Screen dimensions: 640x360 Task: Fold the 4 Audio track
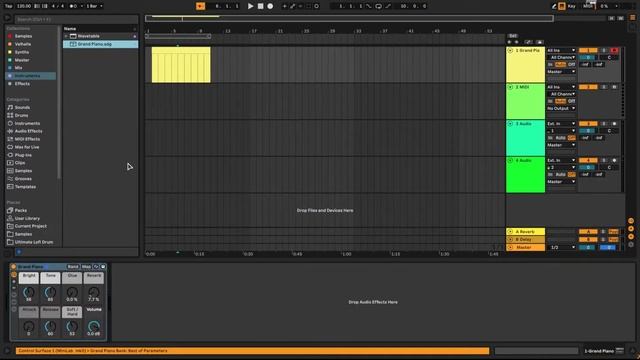pyautogui.click(x=510, y=160)
